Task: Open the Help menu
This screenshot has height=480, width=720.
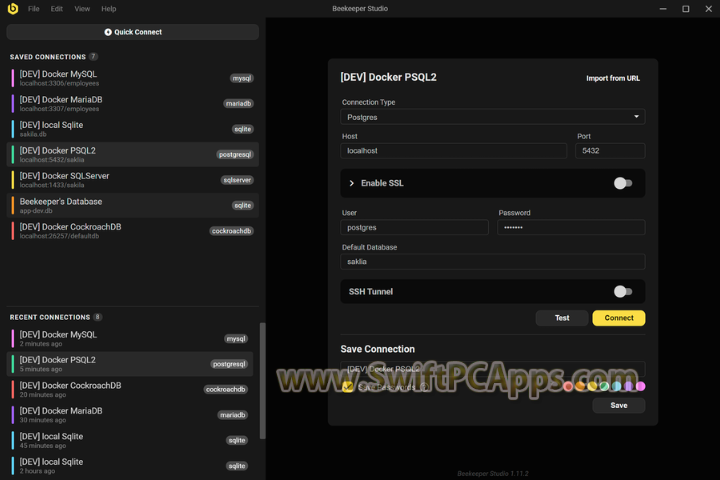Action: (109, 9)
